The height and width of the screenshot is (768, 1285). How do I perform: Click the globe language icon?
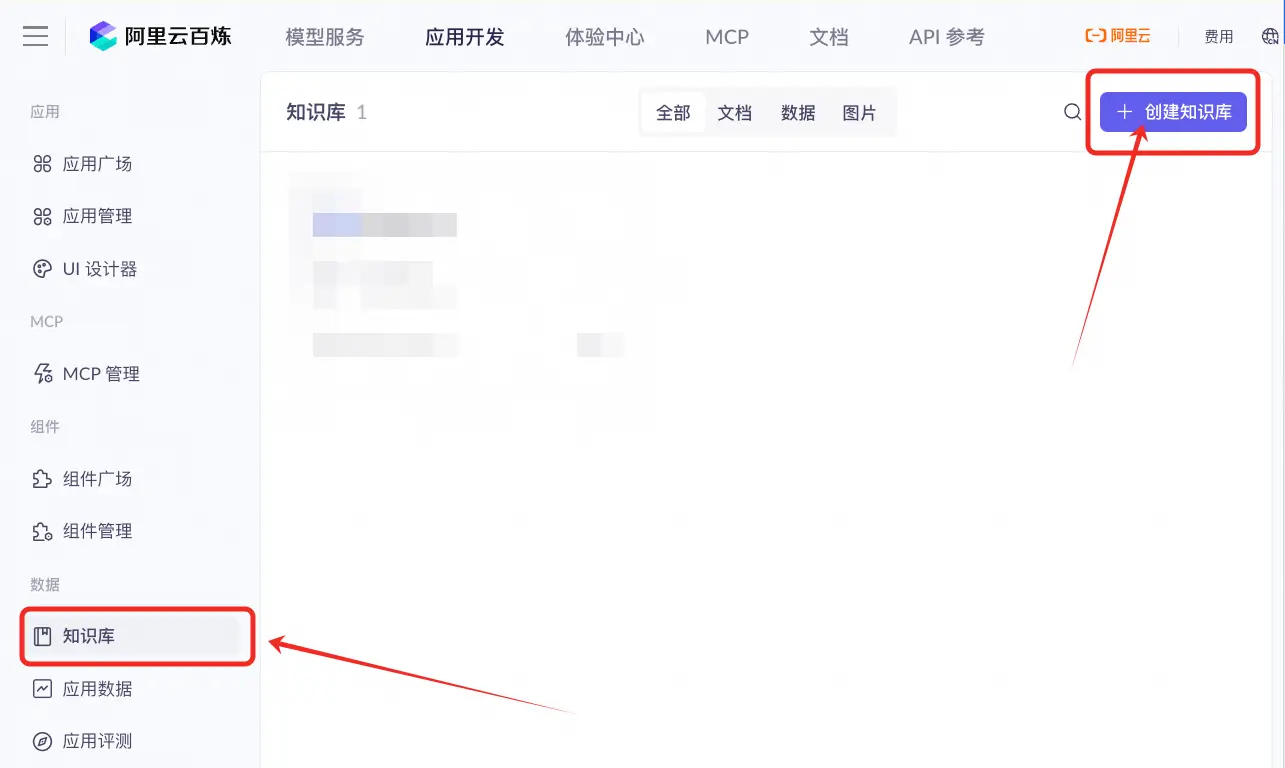(1271, 36)
